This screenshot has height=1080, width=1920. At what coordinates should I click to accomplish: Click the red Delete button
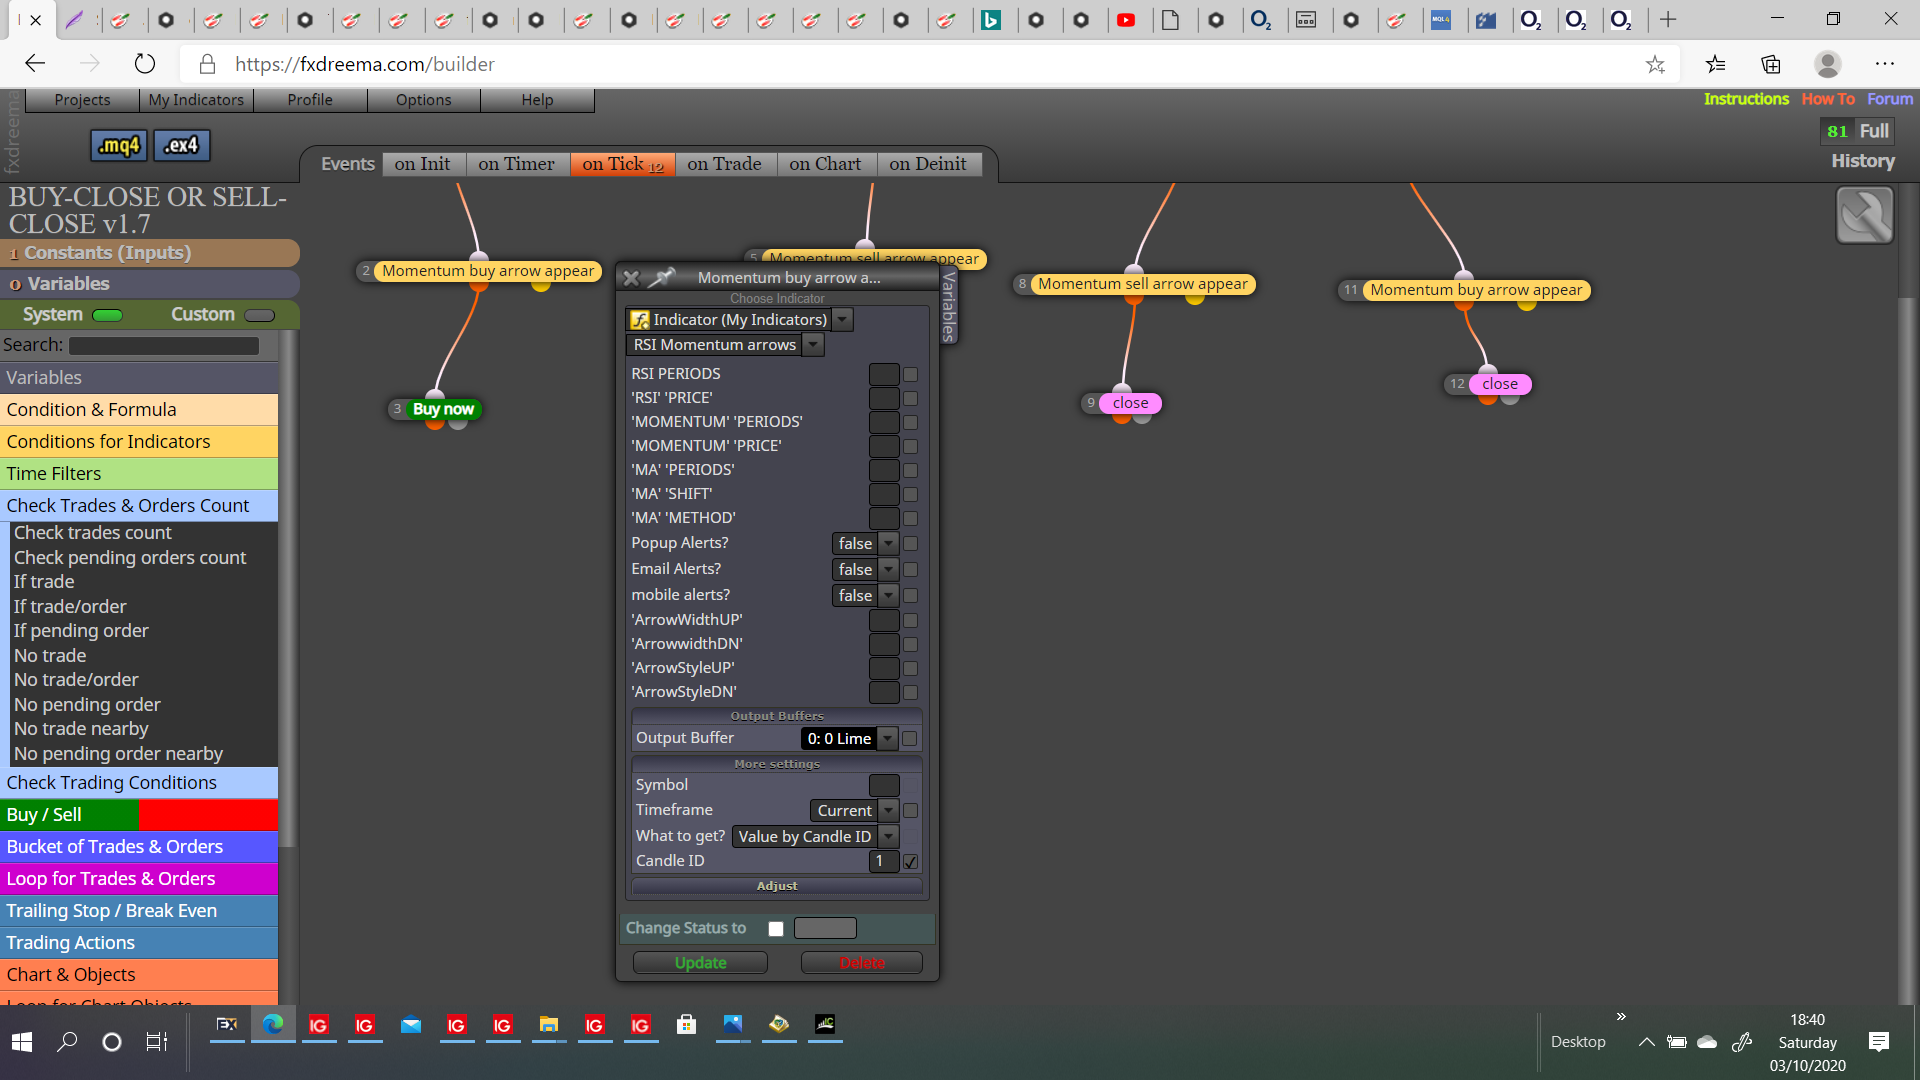point(862,963)
